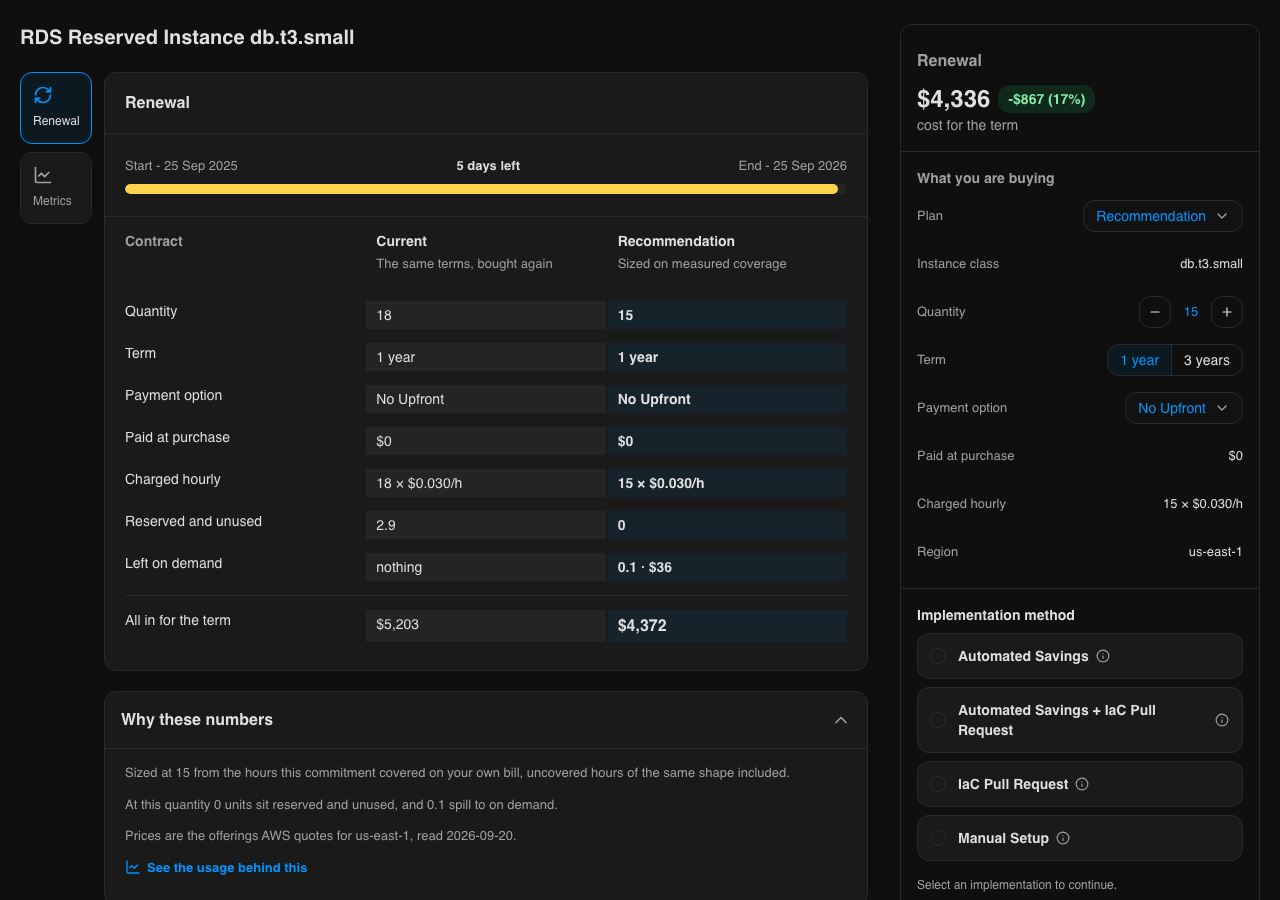
Task: Click the recommended Term cell 1 year
Action: pos(727,357)
